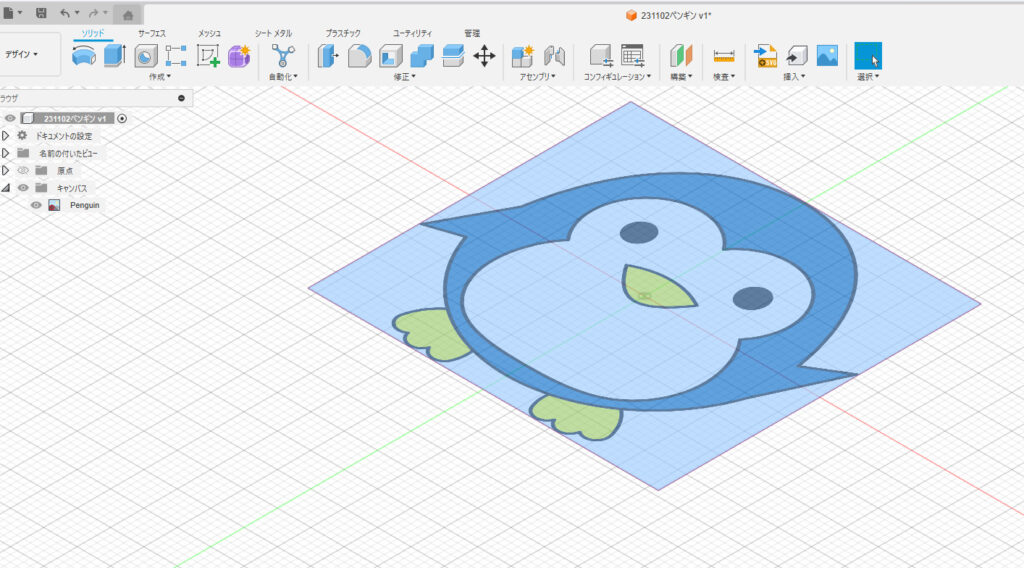This screenshot has width=1024, height=568.
Task: Activate radio button beside 231102ペンギン v1
Action: [122, 118]
